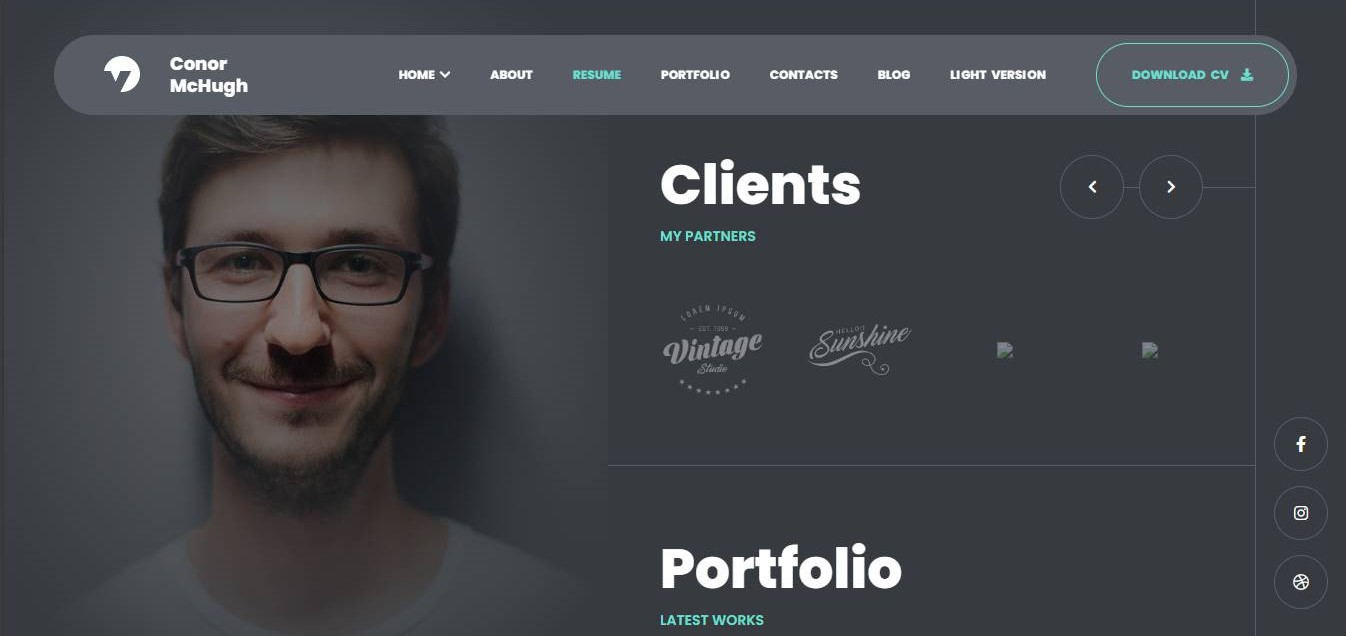Expand the Home menu chevron
The image size is (1346, 636).
(445, 75)
